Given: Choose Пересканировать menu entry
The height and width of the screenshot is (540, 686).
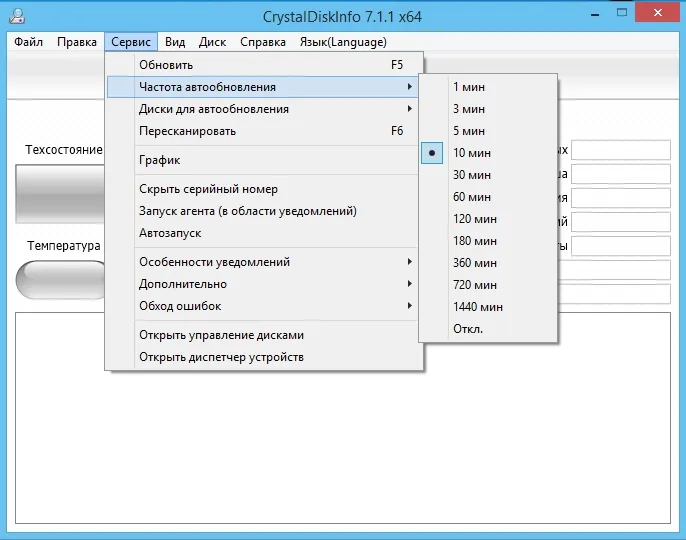Looking at the screenshot, I should [264, 131].
